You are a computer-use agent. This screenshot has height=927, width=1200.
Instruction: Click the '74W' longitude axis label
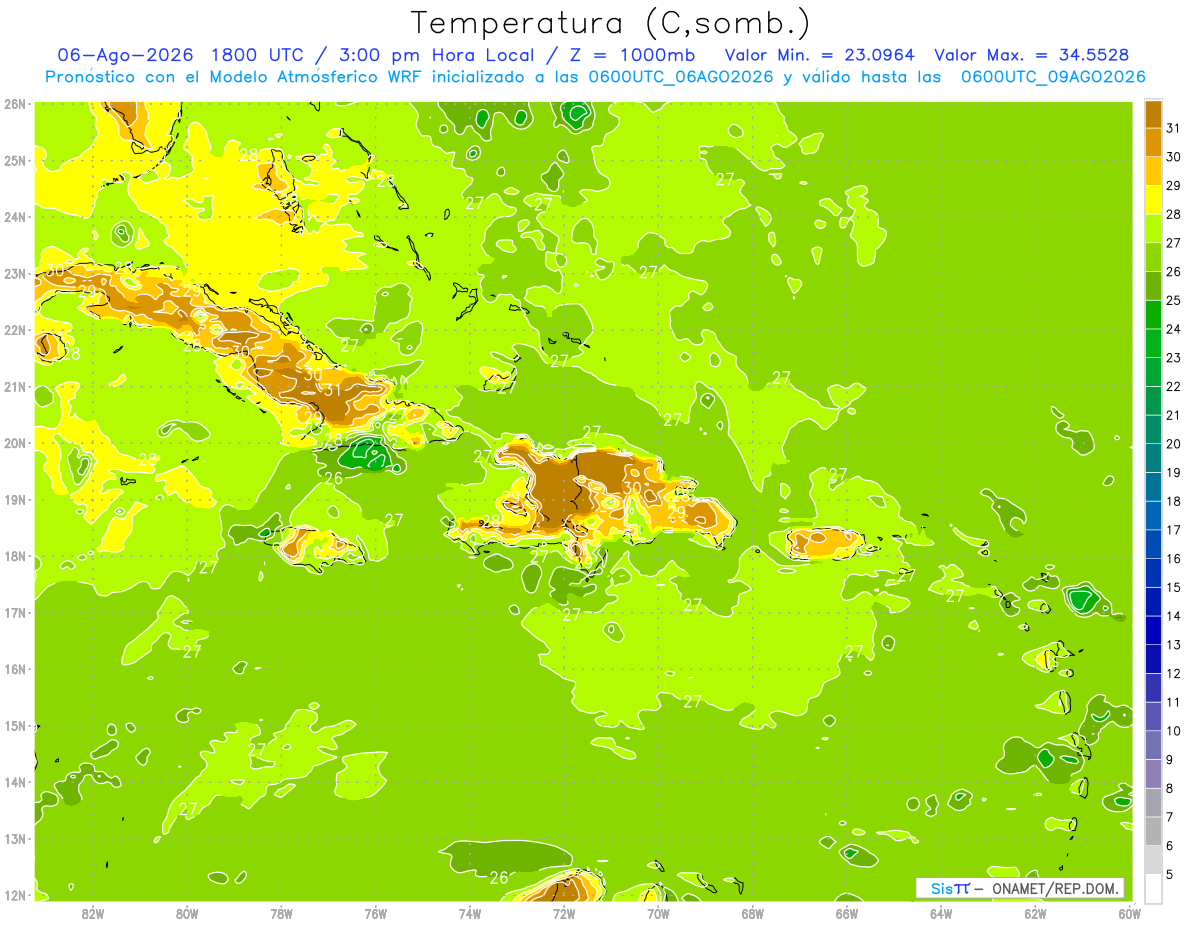[470, 913]
